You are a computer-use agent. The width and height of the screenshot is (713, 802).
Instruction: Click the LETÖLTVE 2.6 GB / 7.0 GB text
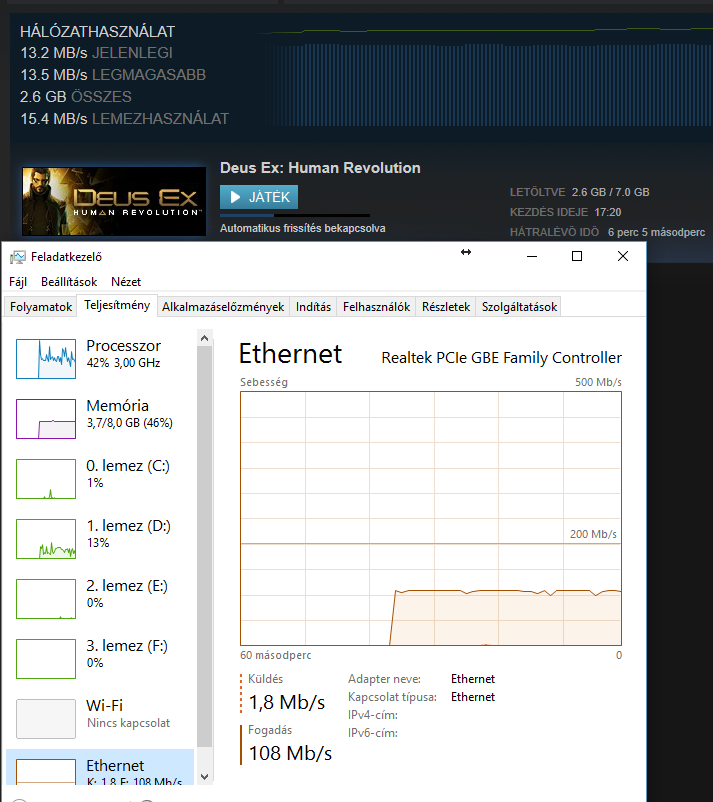point(580,192)
